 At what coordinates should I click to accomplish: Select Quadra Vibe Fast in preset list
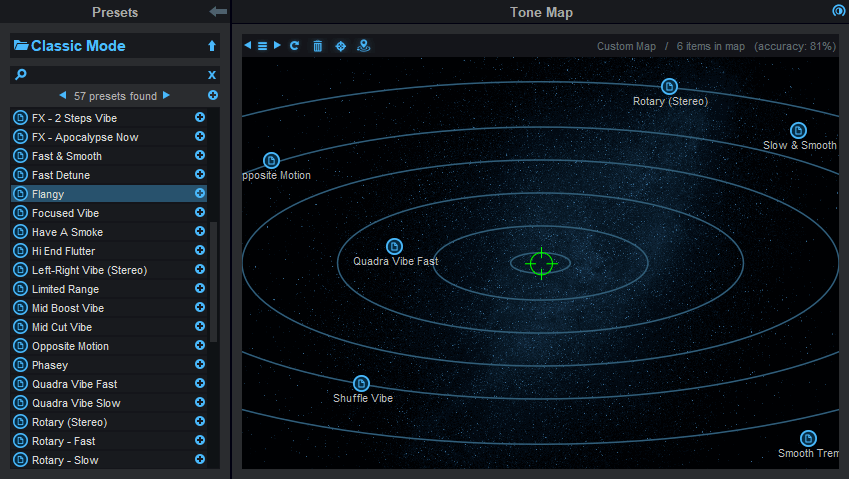109,383
